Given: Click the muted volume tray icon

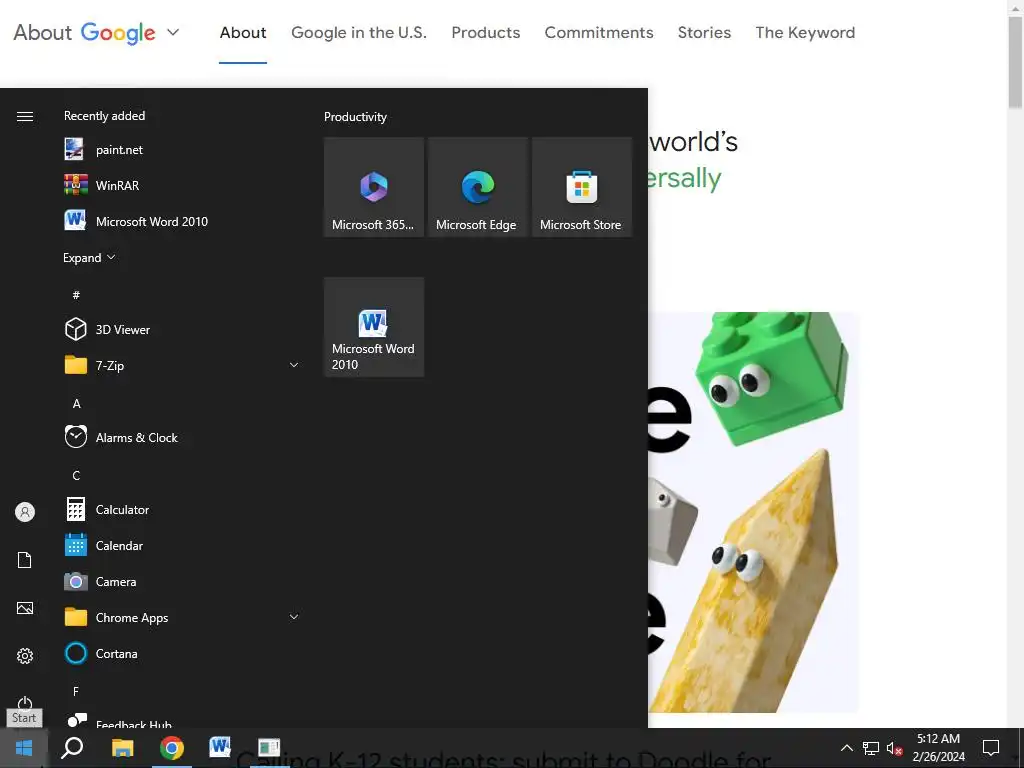Looking at the screenshot, I should click(x=895, y=748).
